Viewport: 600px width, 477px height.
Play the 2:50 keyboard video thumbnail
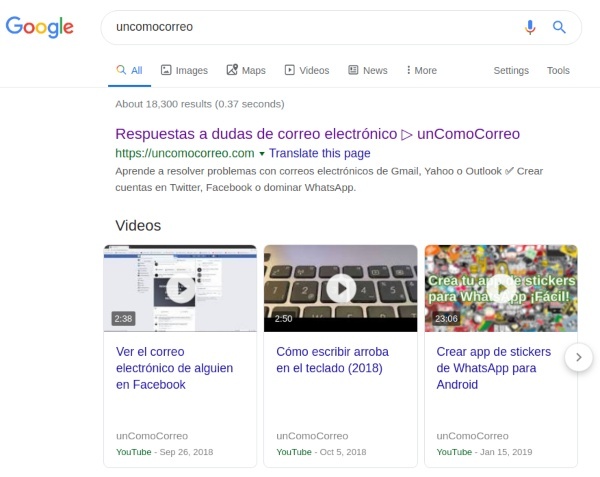point(341,288)
